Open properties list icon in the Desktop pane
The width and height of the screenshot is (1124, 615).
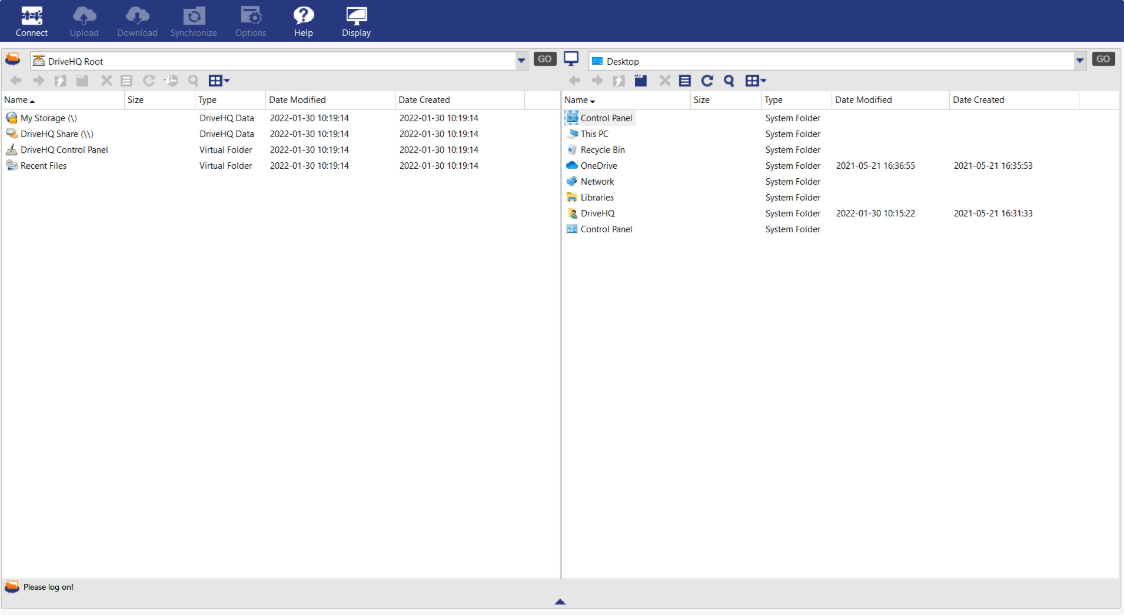click(x=685, y=81)
